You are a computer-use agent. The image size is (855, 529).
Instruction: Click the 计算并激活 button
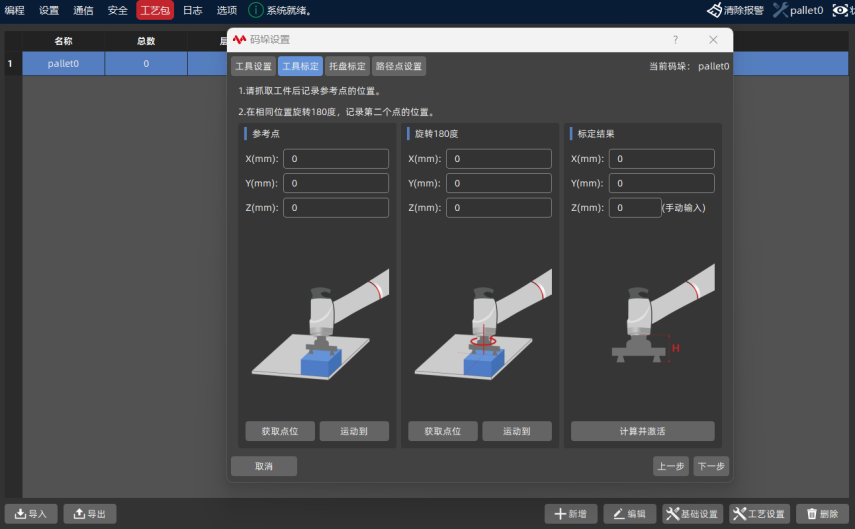pyautogui.click(x=643, y=431)
